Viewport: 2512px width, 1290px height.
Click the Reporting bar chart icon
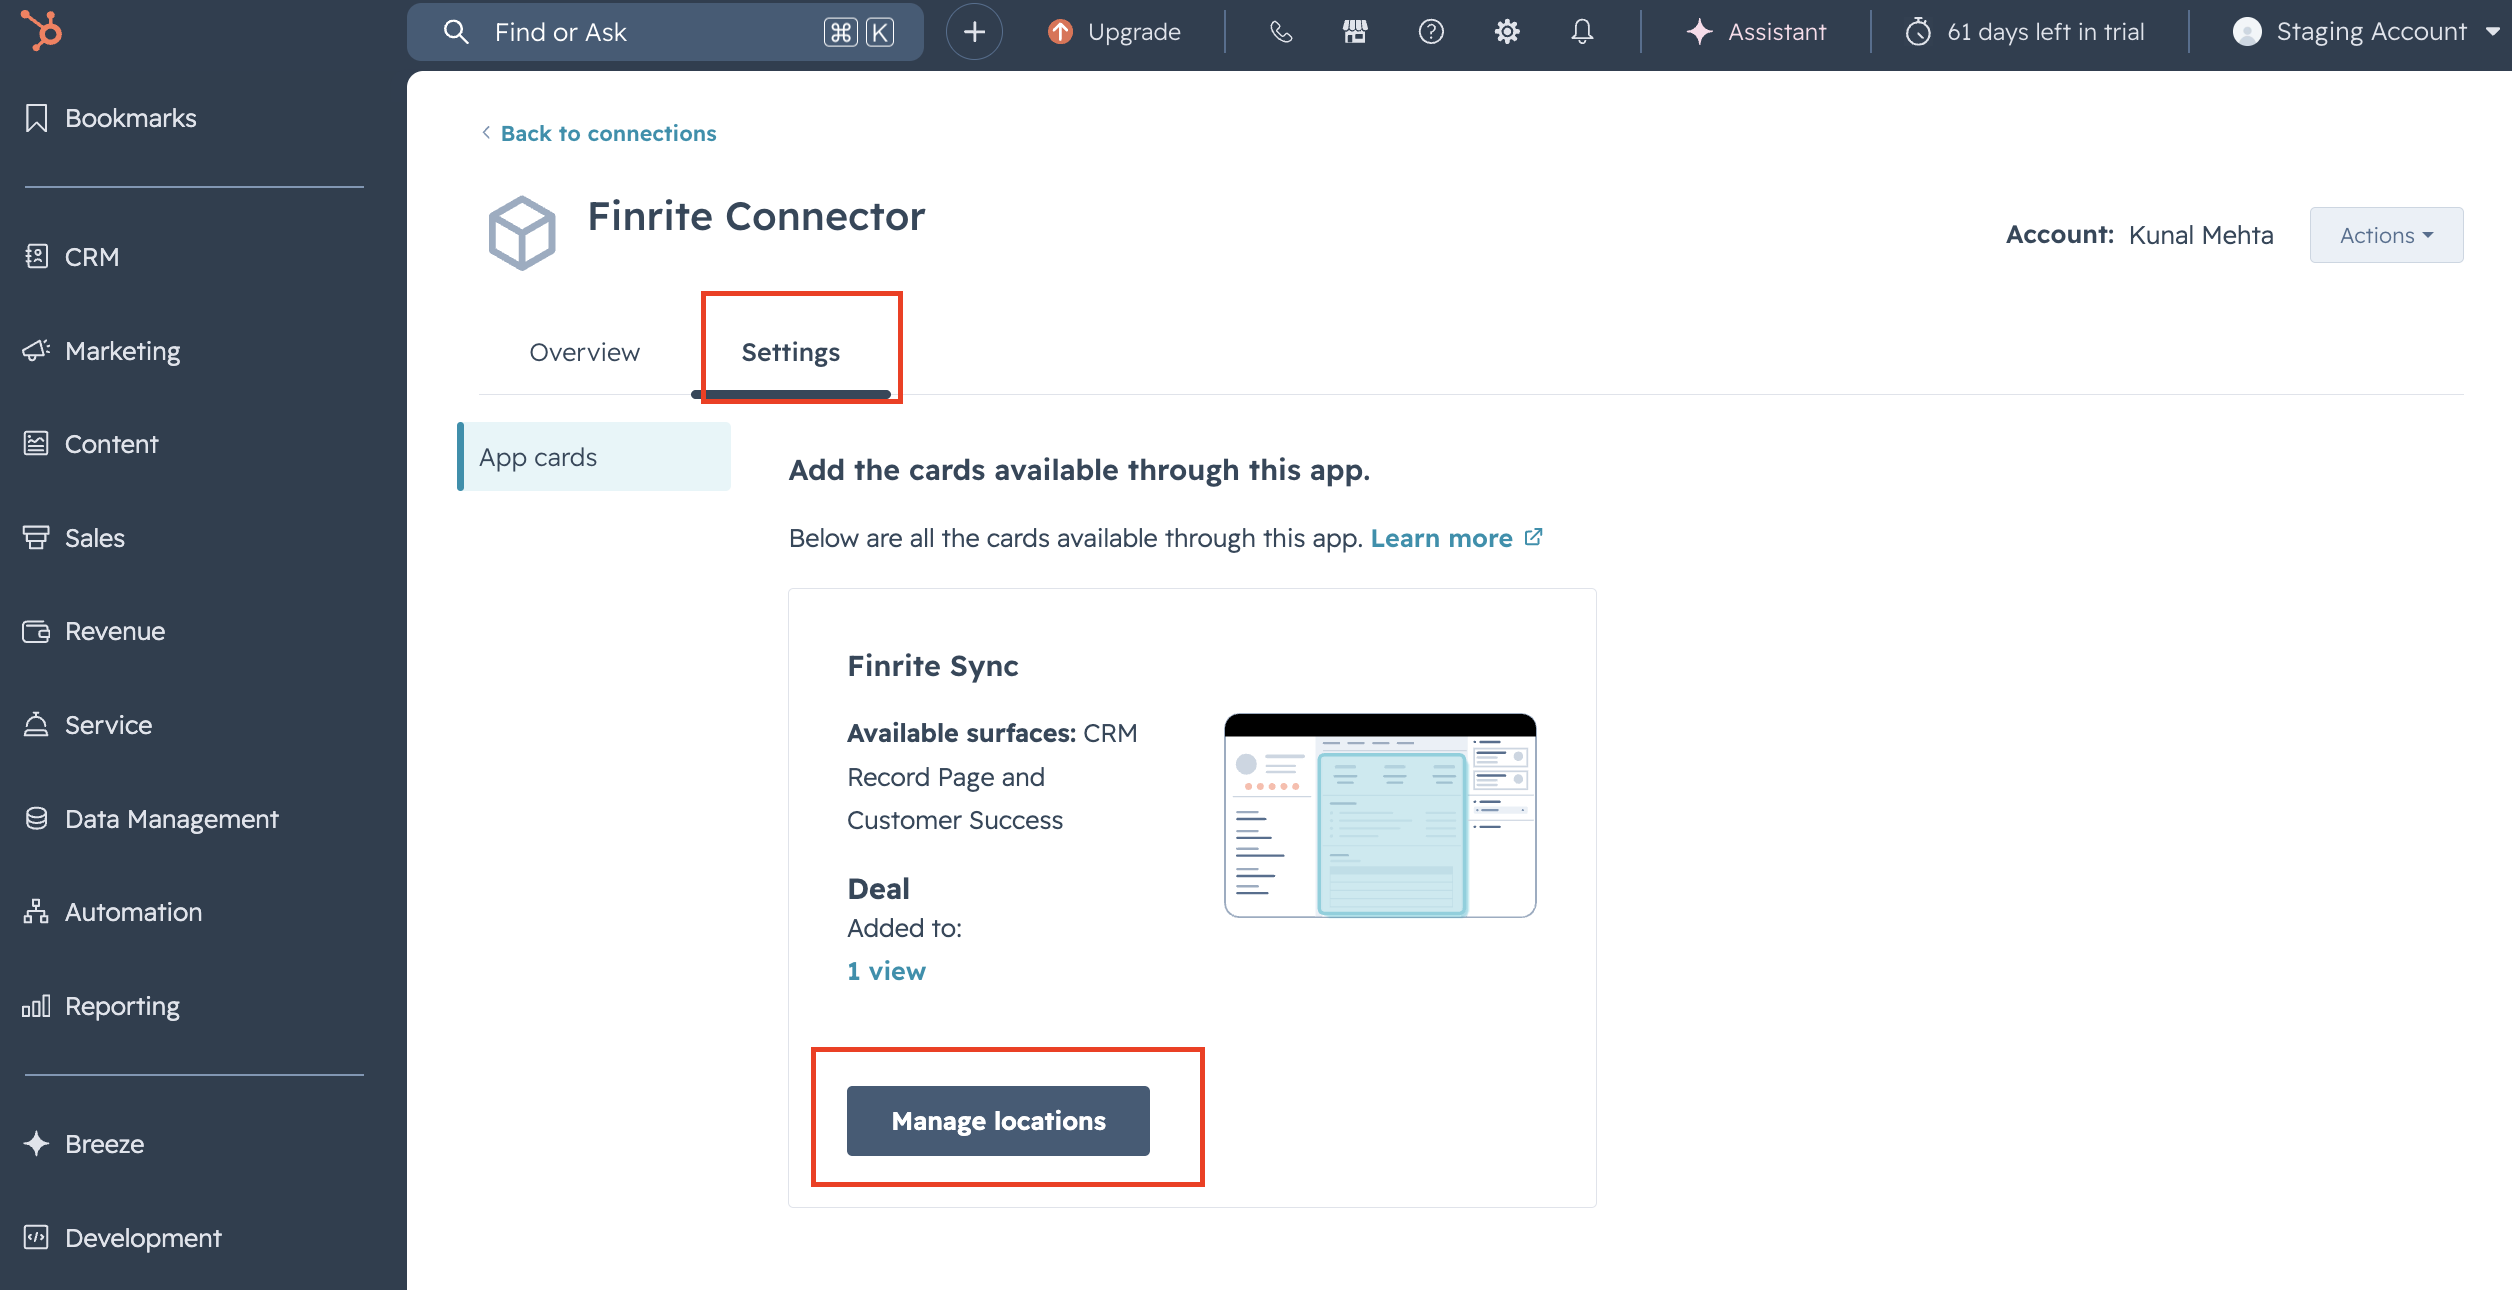pyautogui.click(x=36, y=1006)
